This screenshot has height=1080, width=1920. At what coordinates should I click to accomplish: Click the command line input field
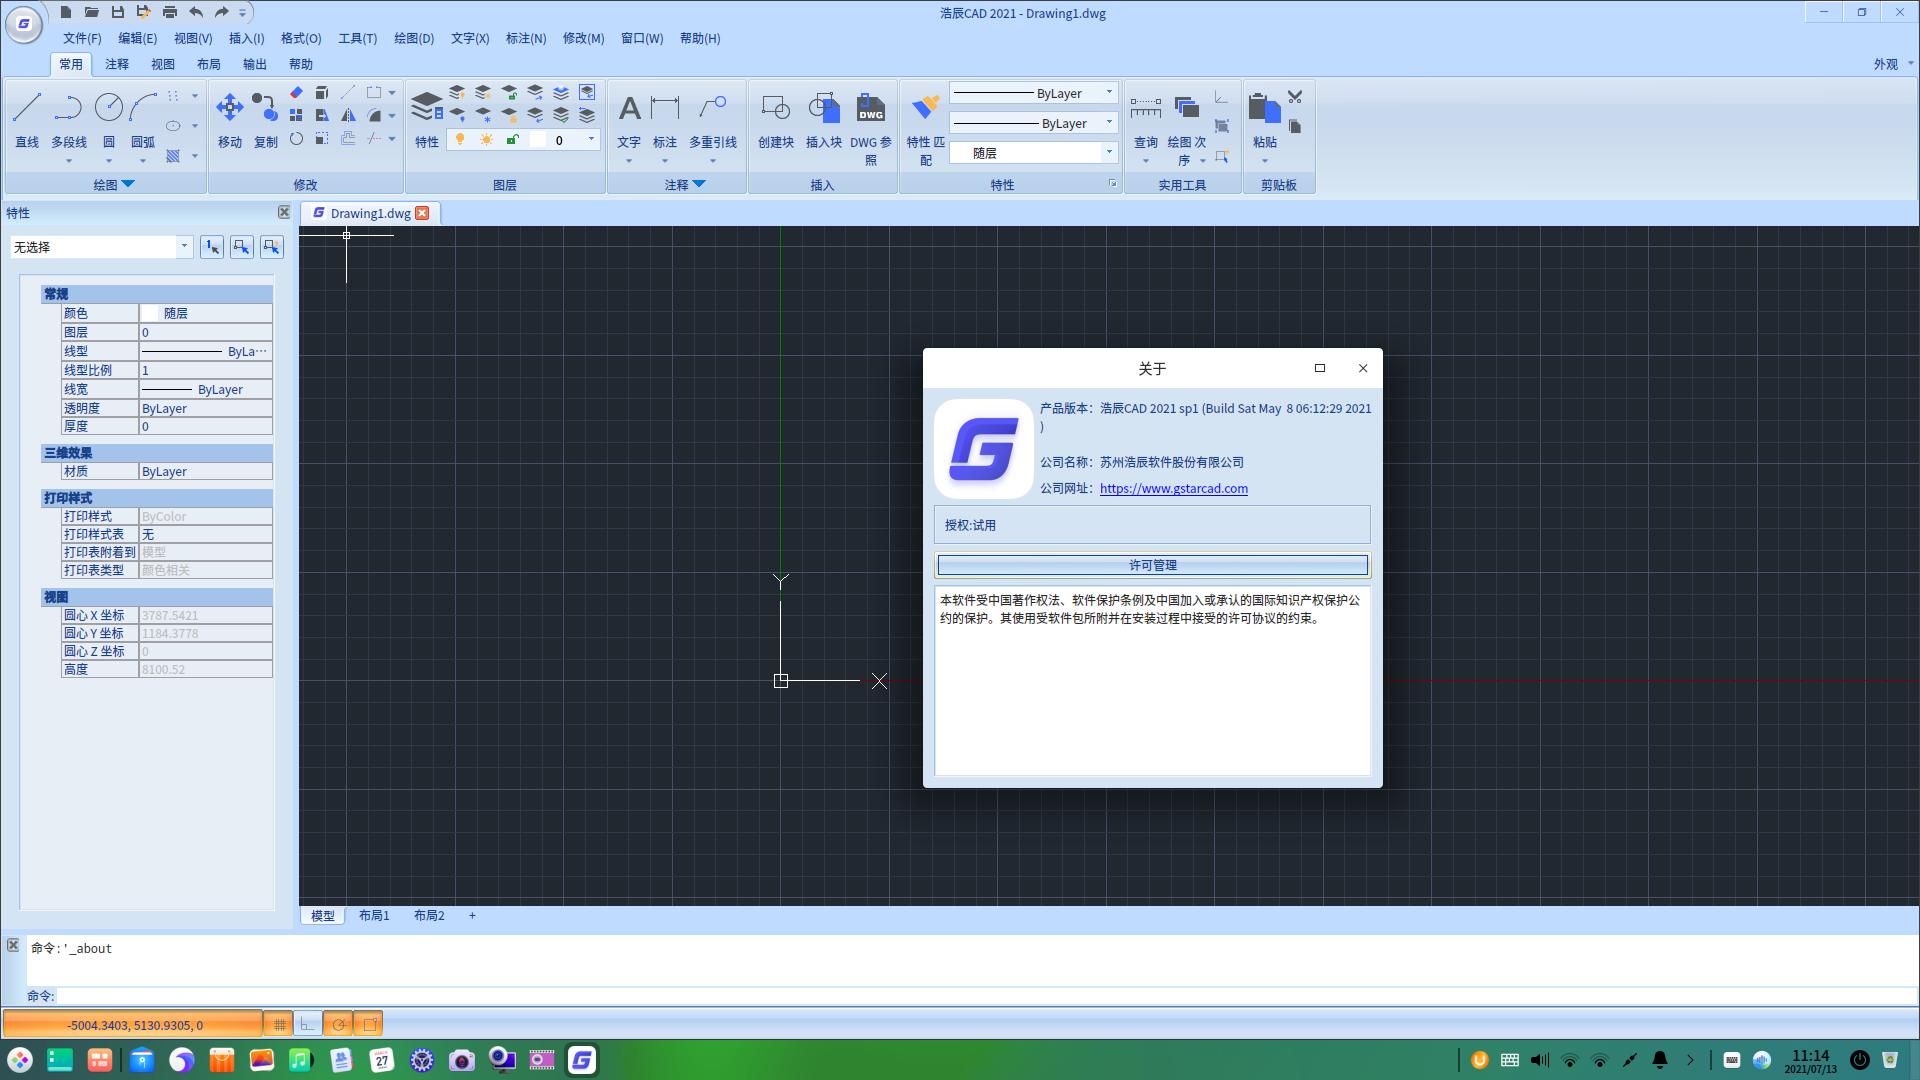(x=985, y=995)
